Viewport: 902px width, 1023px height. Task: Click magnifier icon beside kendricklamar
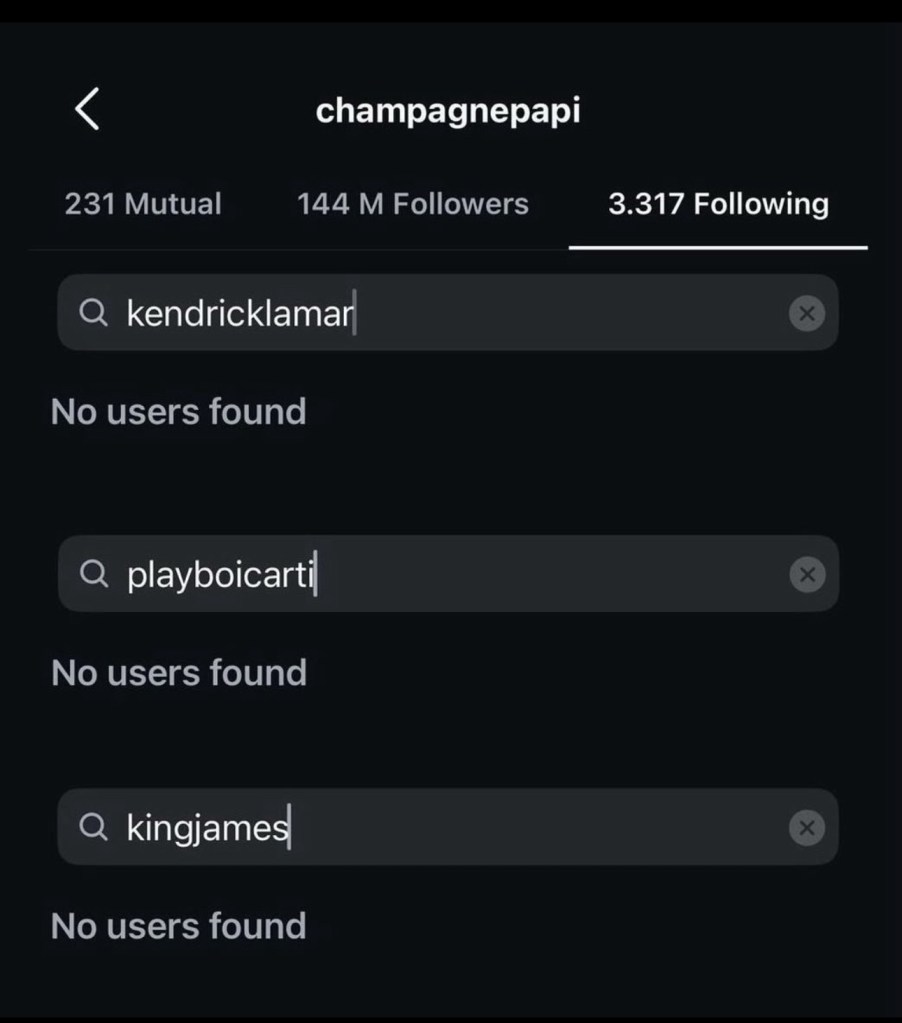(x=94, y=314)
